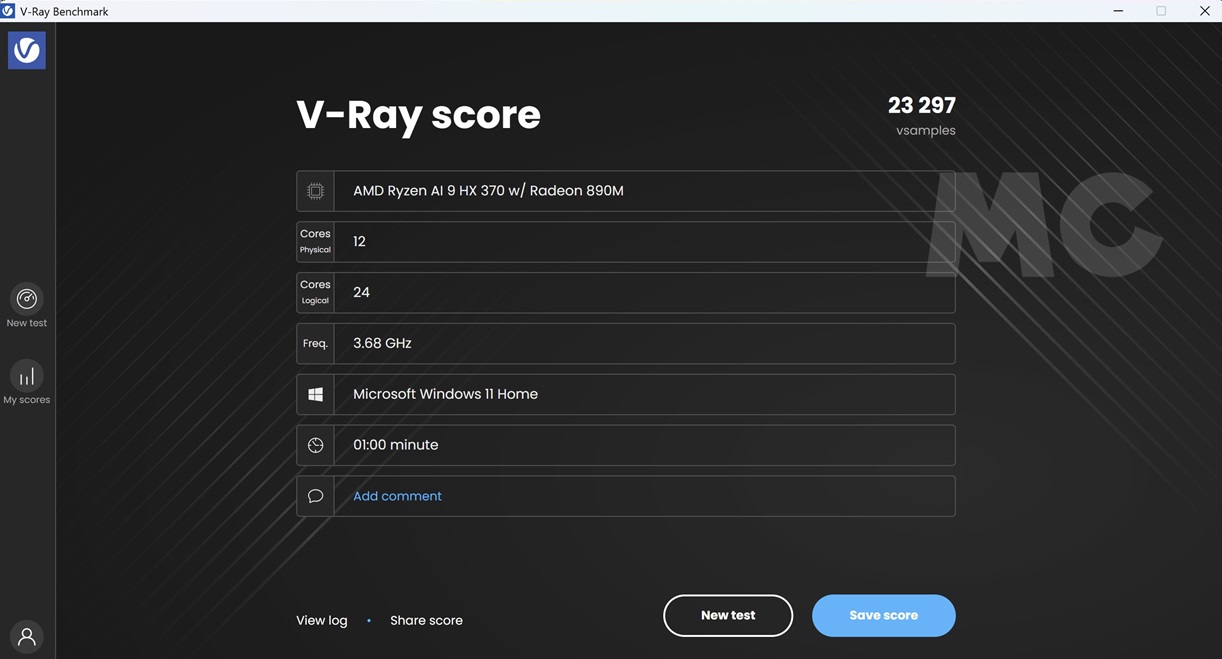Open the user account profile icon
This screenshot has width=1222, height=659.
pos(27,636)
